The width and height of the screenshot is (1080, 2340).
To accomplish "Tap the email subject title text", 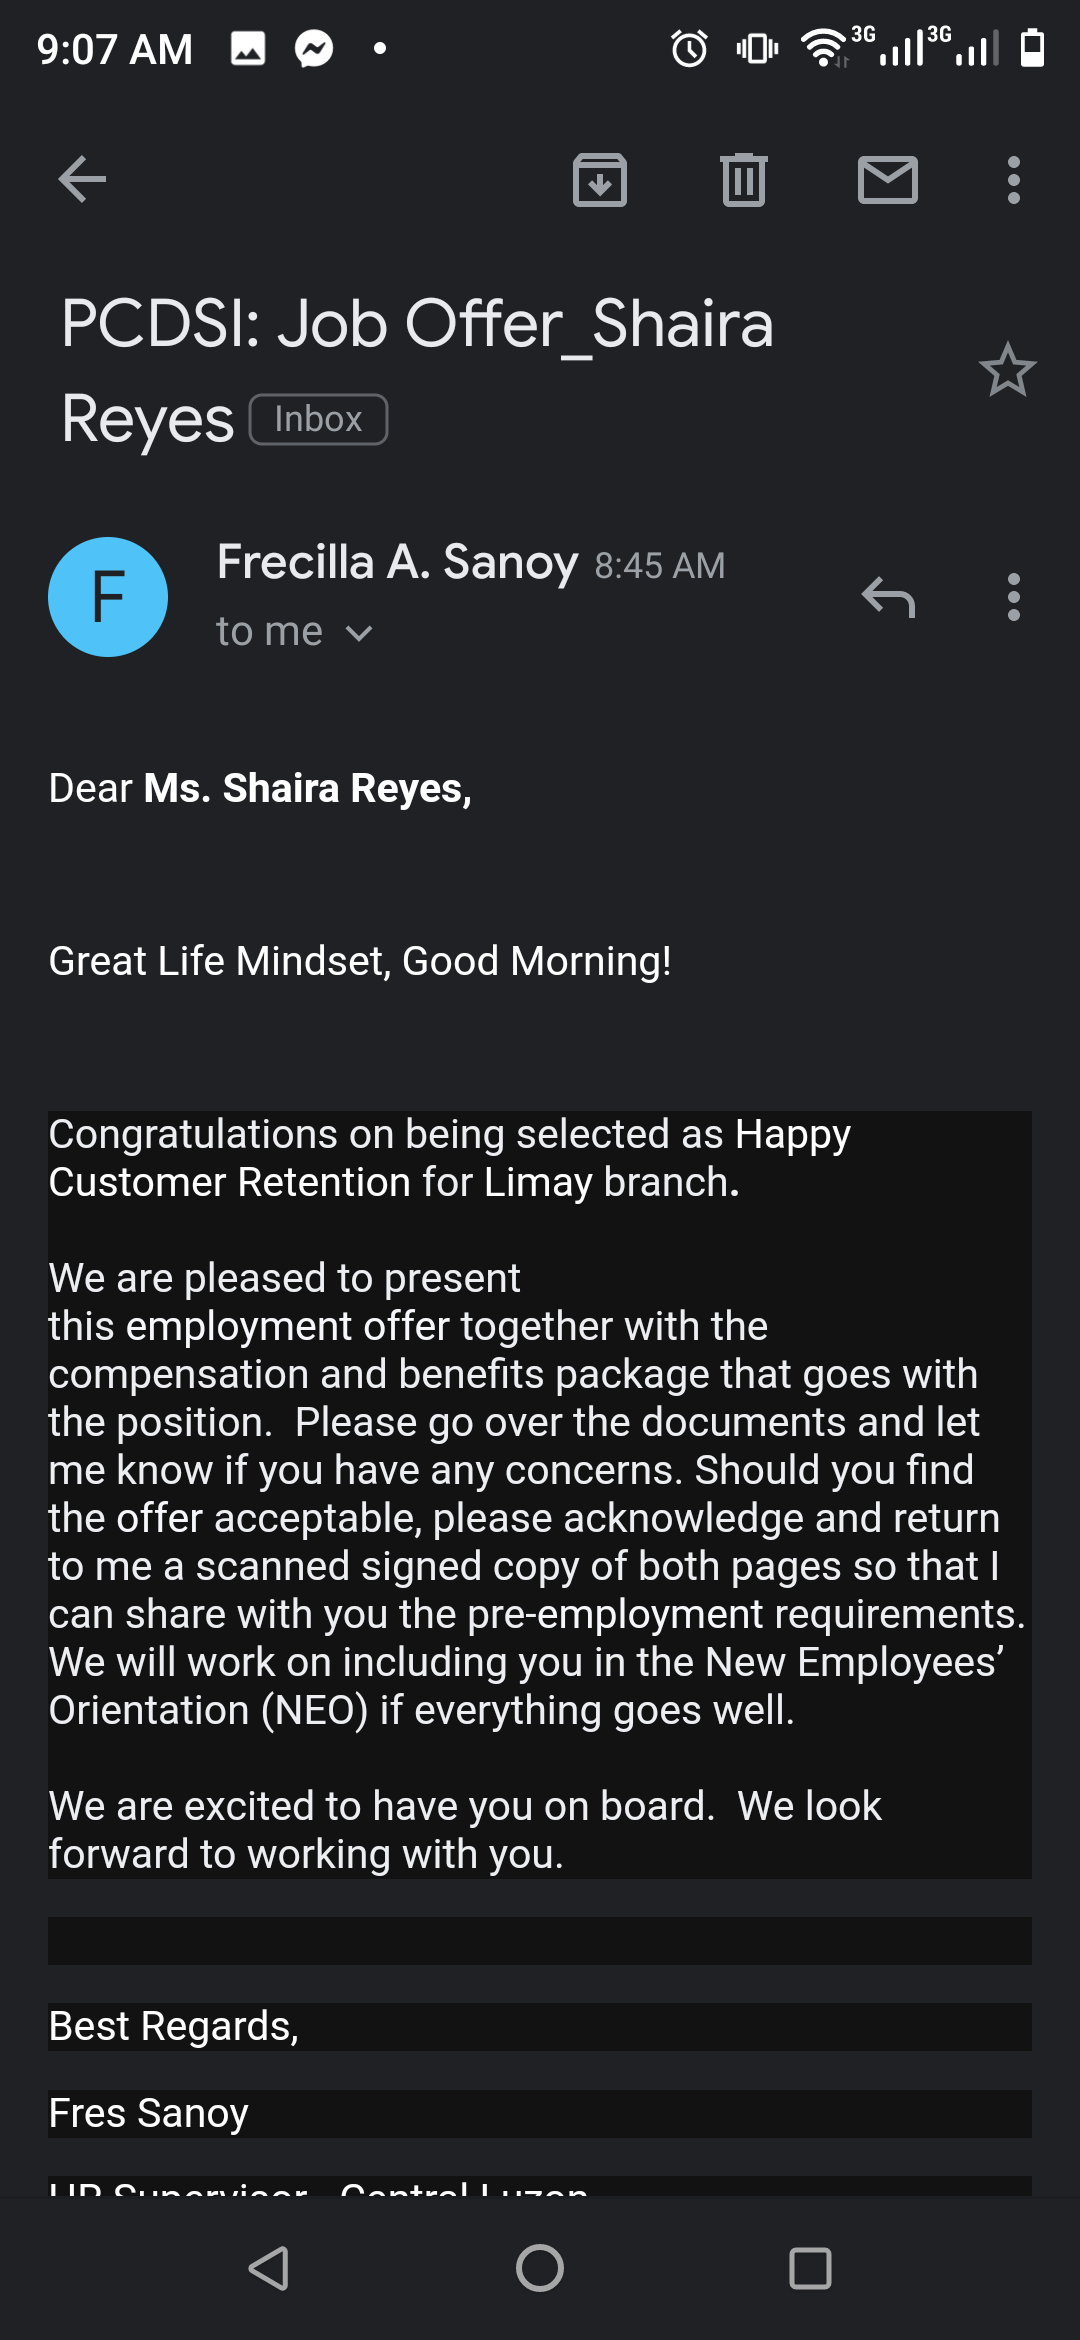I will tap(418, 372).
